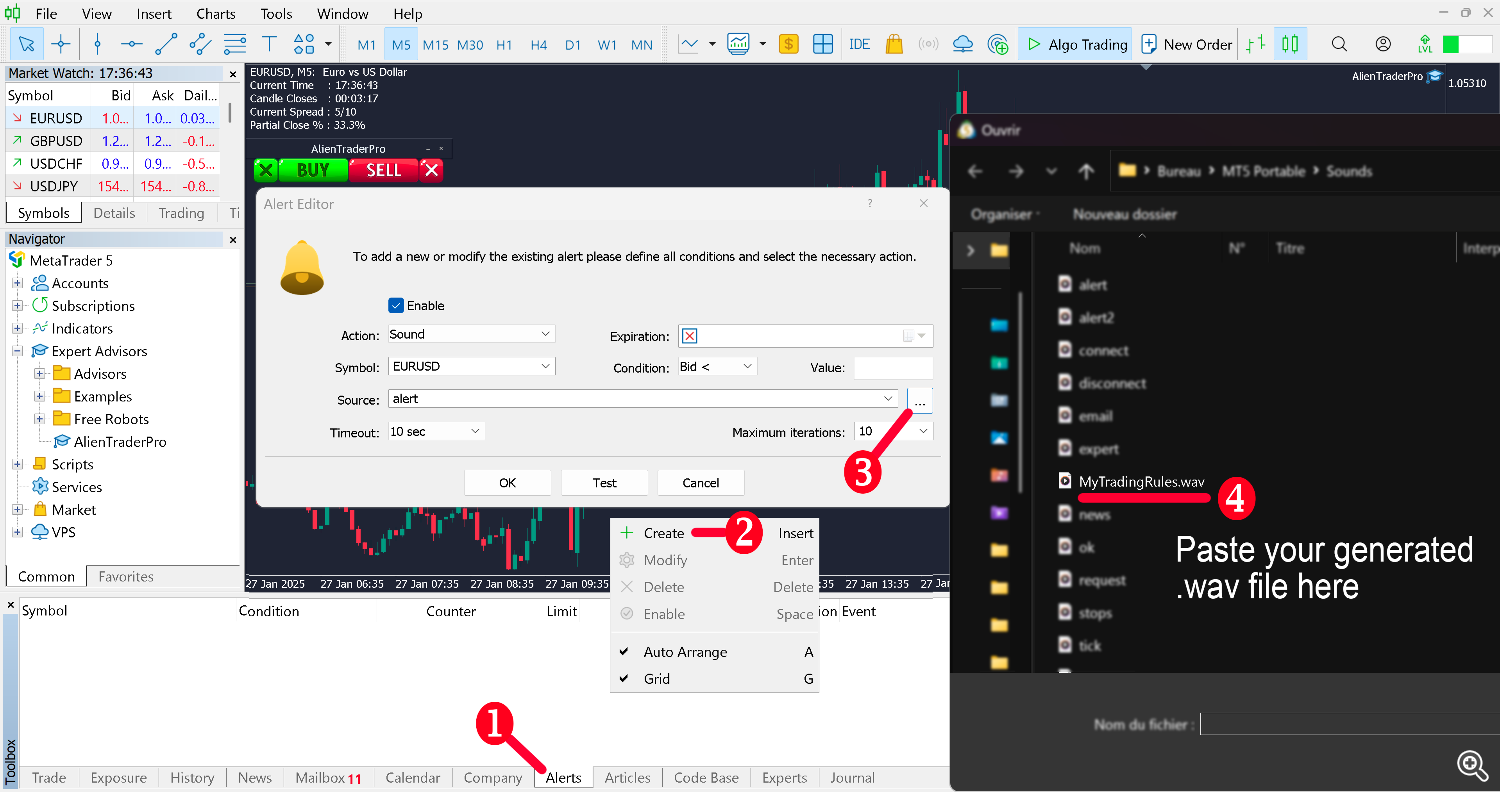Click the gold dollar trading icon
This screenshot has height=792, width=1500.
789,44
